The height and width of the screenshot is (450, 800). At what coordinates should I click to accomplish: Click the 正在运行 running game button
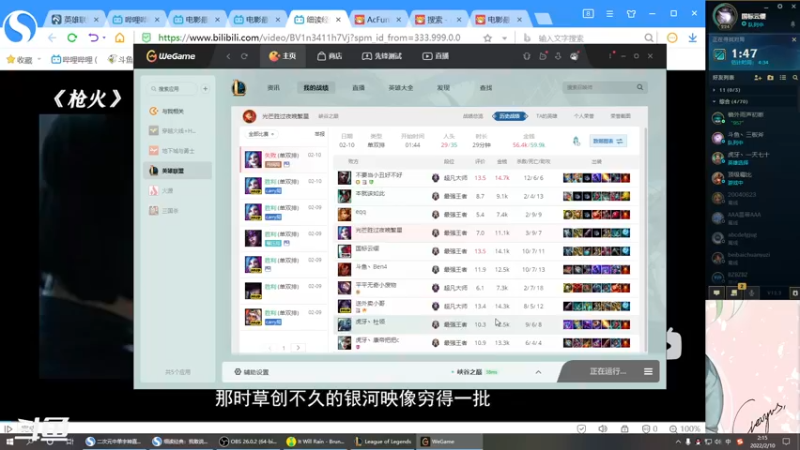[x=607, y=371]
